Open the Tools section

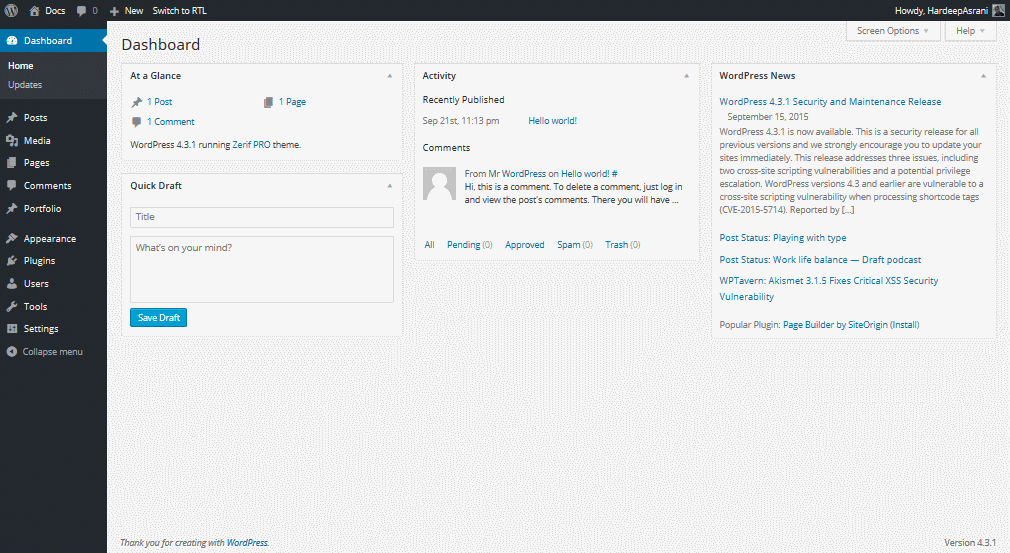(x=35, y=307)
